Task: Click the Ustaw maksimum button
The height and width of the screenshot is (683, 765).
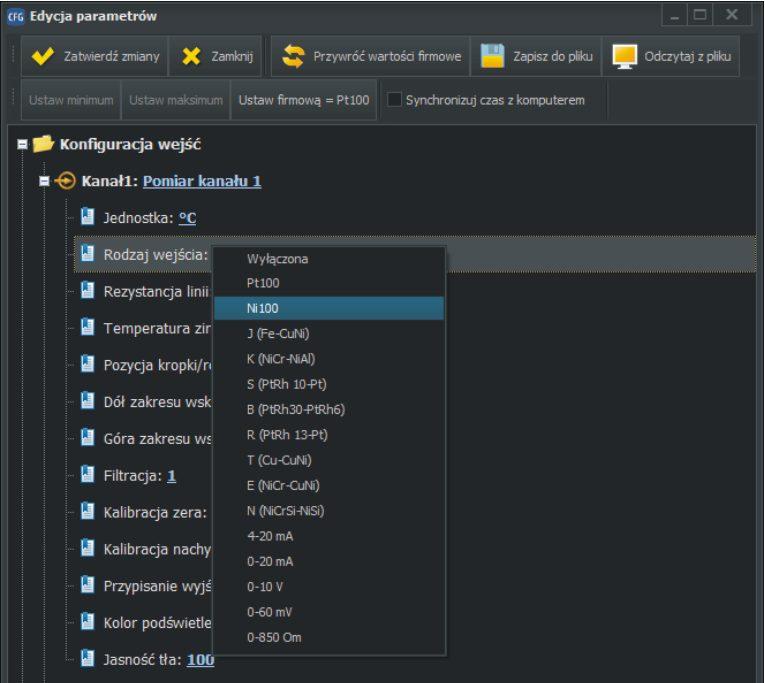Action: click(x=176, y=100)
